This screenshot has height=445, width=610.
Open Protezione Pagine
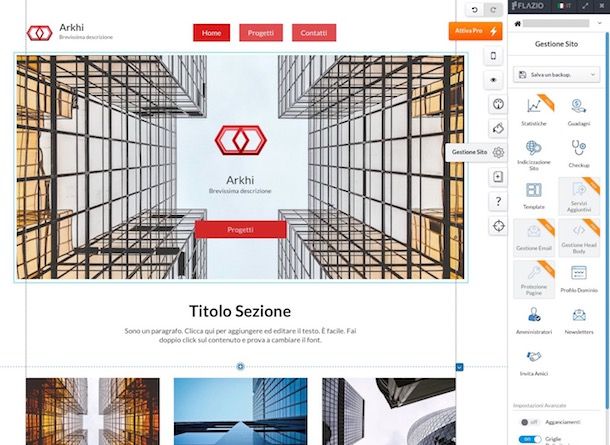[x=534, y=280]
